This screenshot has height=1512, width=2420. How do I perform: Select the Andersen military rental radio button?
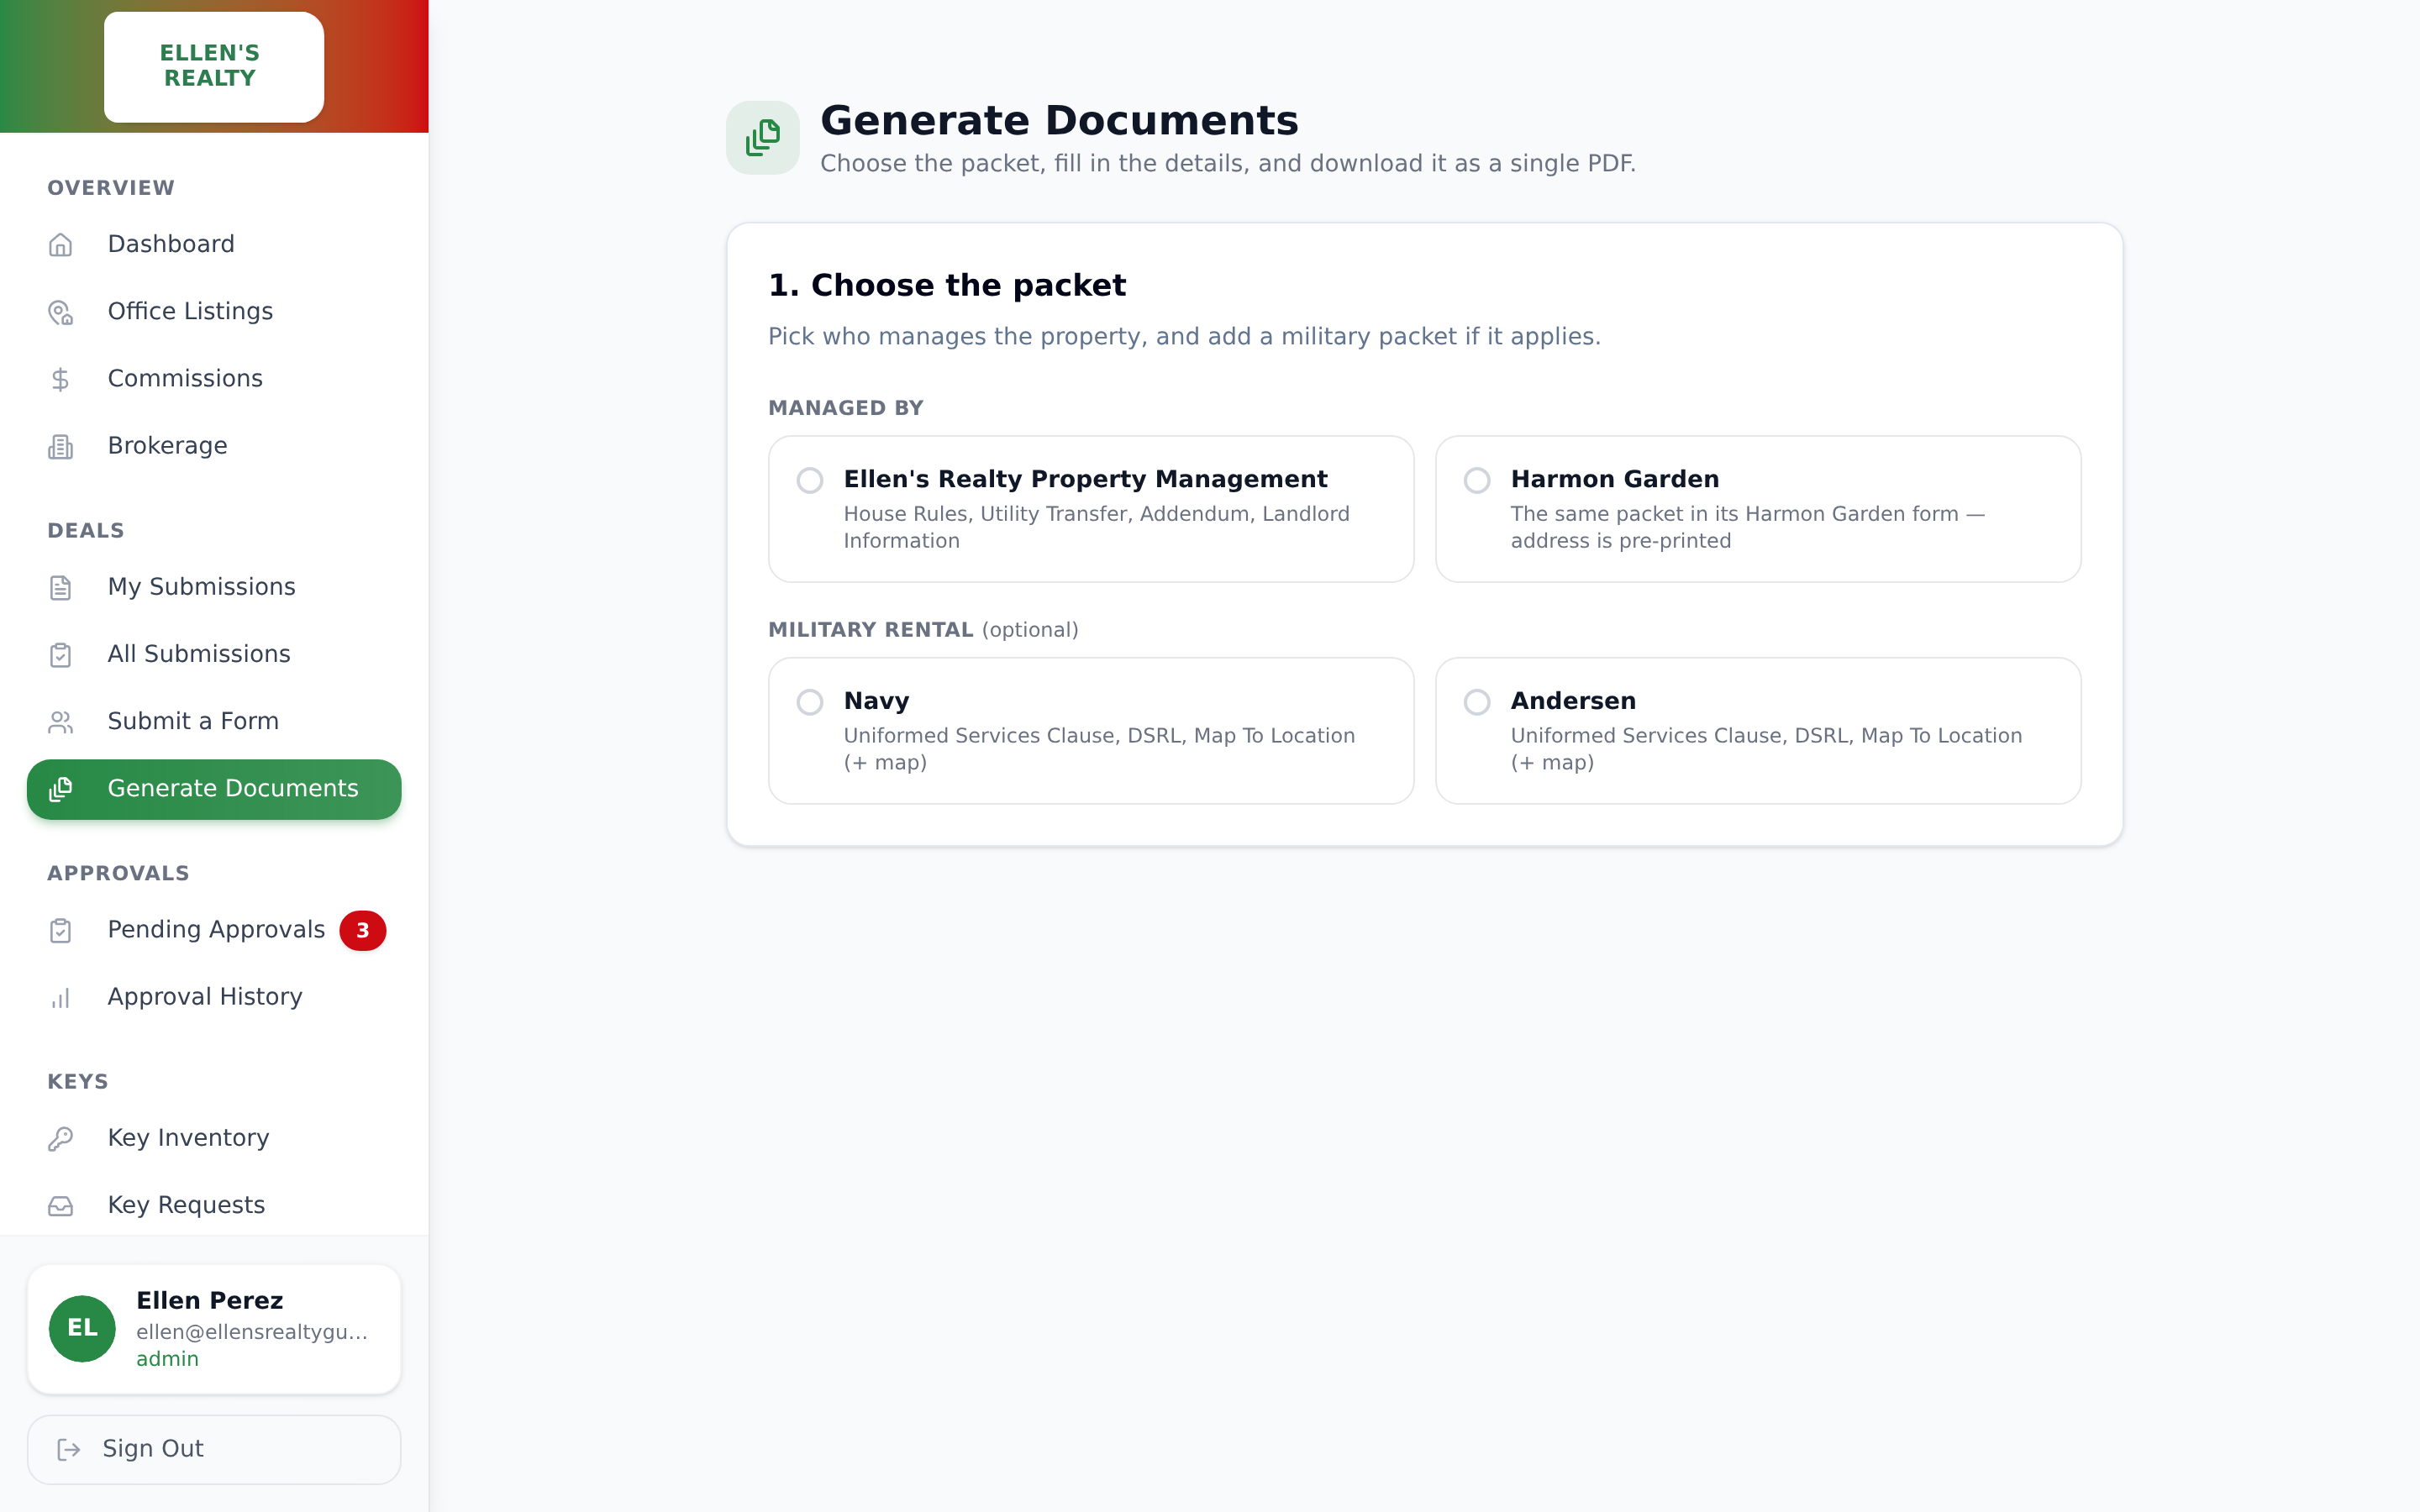click(1477, 703)
